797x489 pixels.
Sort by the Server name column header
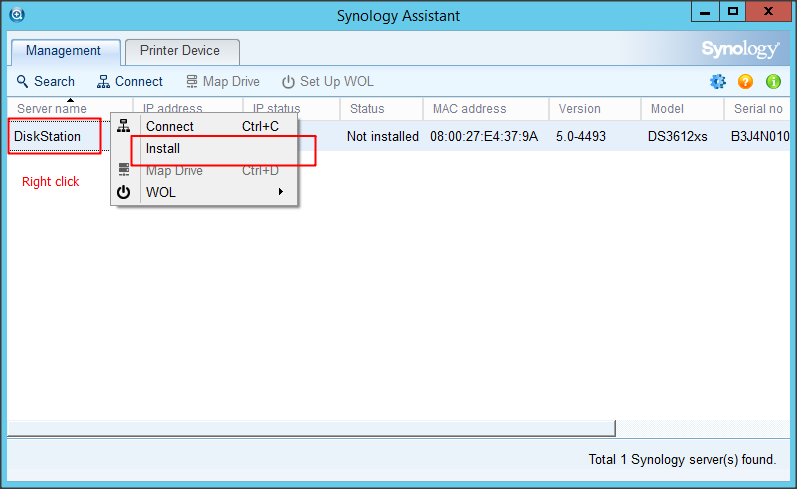pyautogui.click(x=52, y=108)
